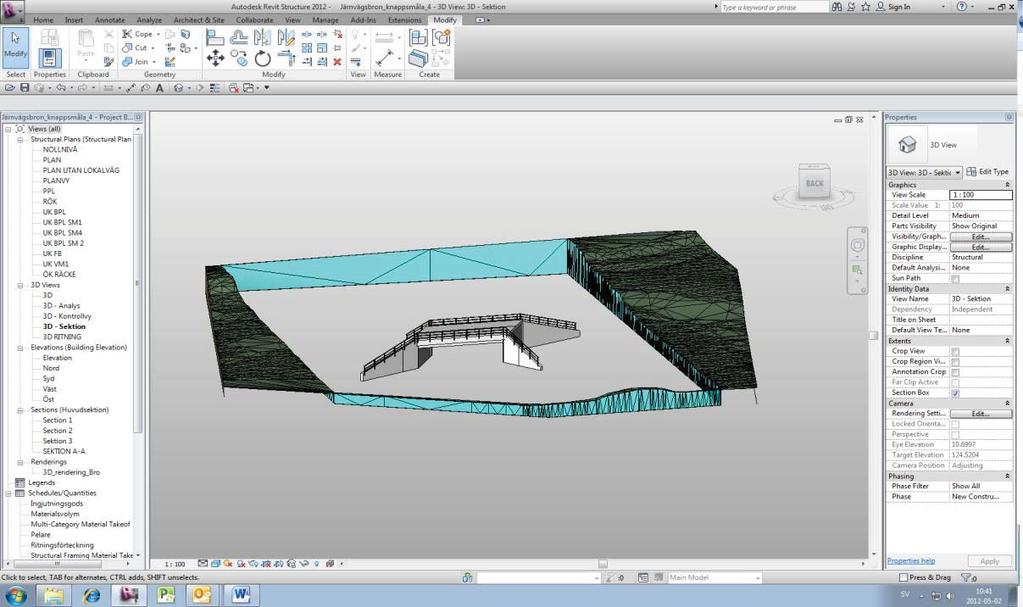Click the Properties ribbon icon

49,58
